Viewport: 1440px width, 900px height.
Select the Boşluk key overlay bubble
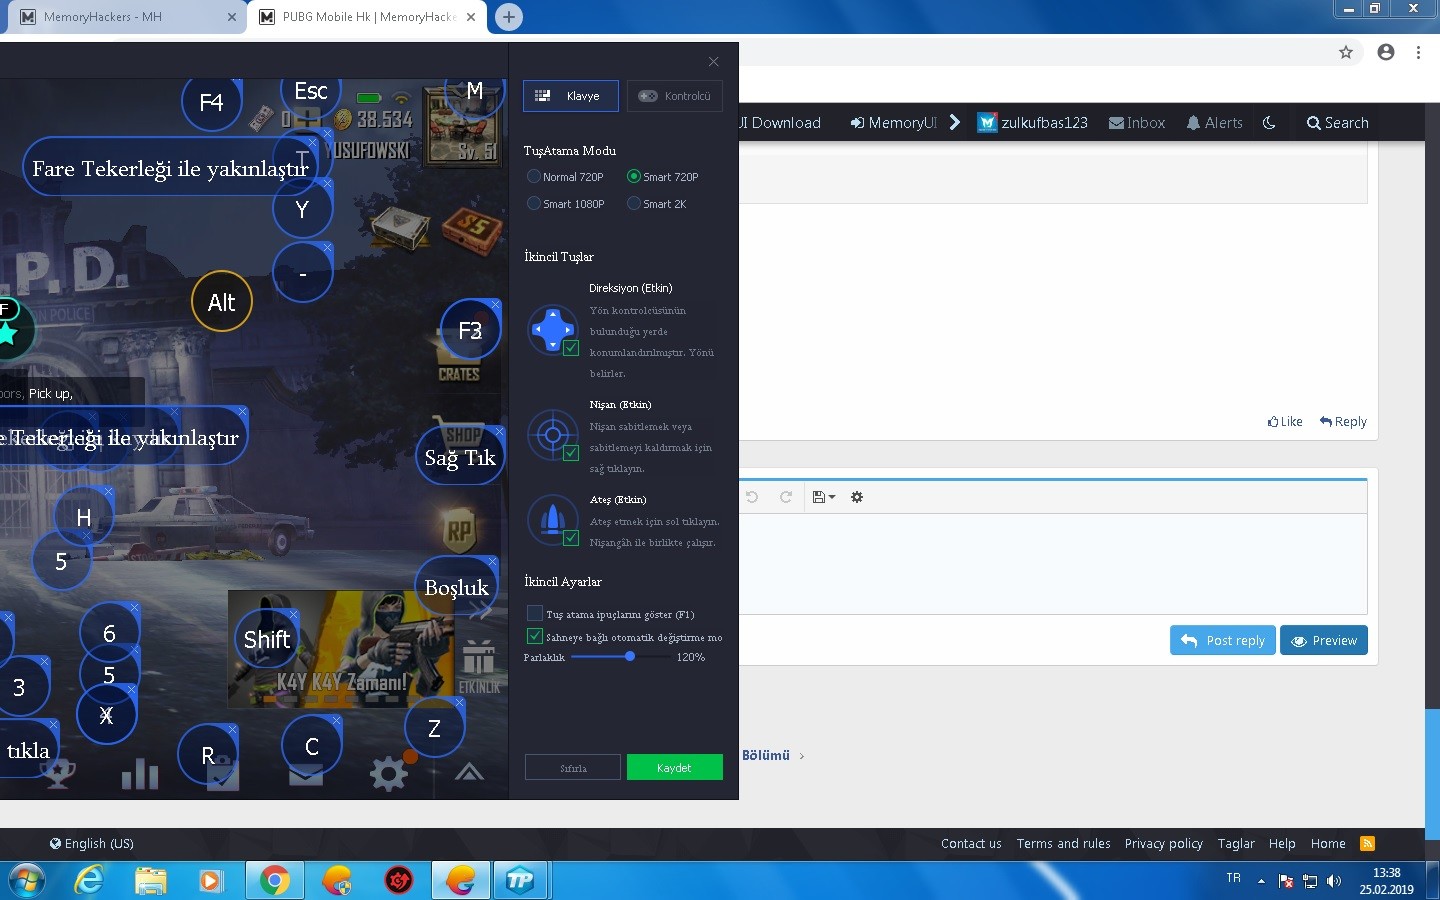click(456, 588)
